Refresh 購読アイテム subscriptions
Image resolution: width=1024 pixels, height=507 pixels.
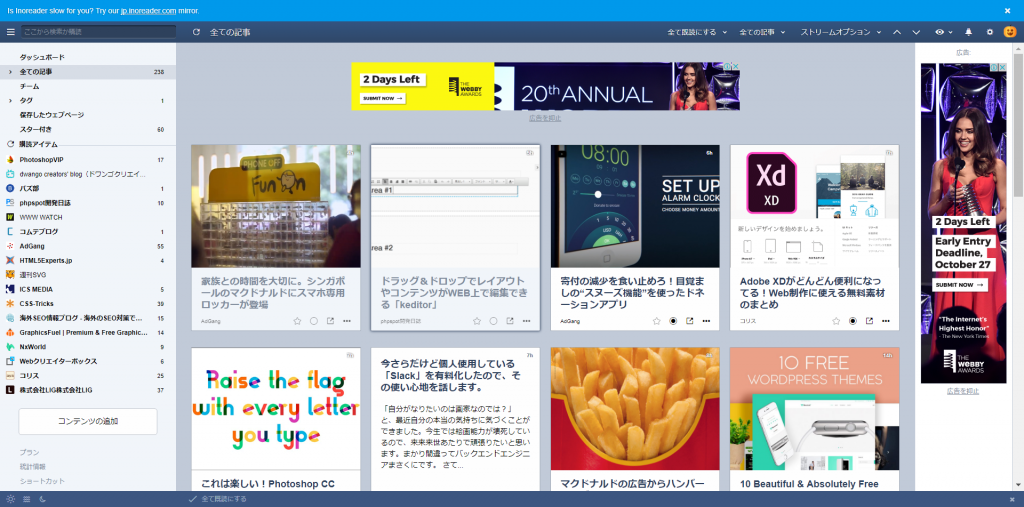click(x=10, y=144)
